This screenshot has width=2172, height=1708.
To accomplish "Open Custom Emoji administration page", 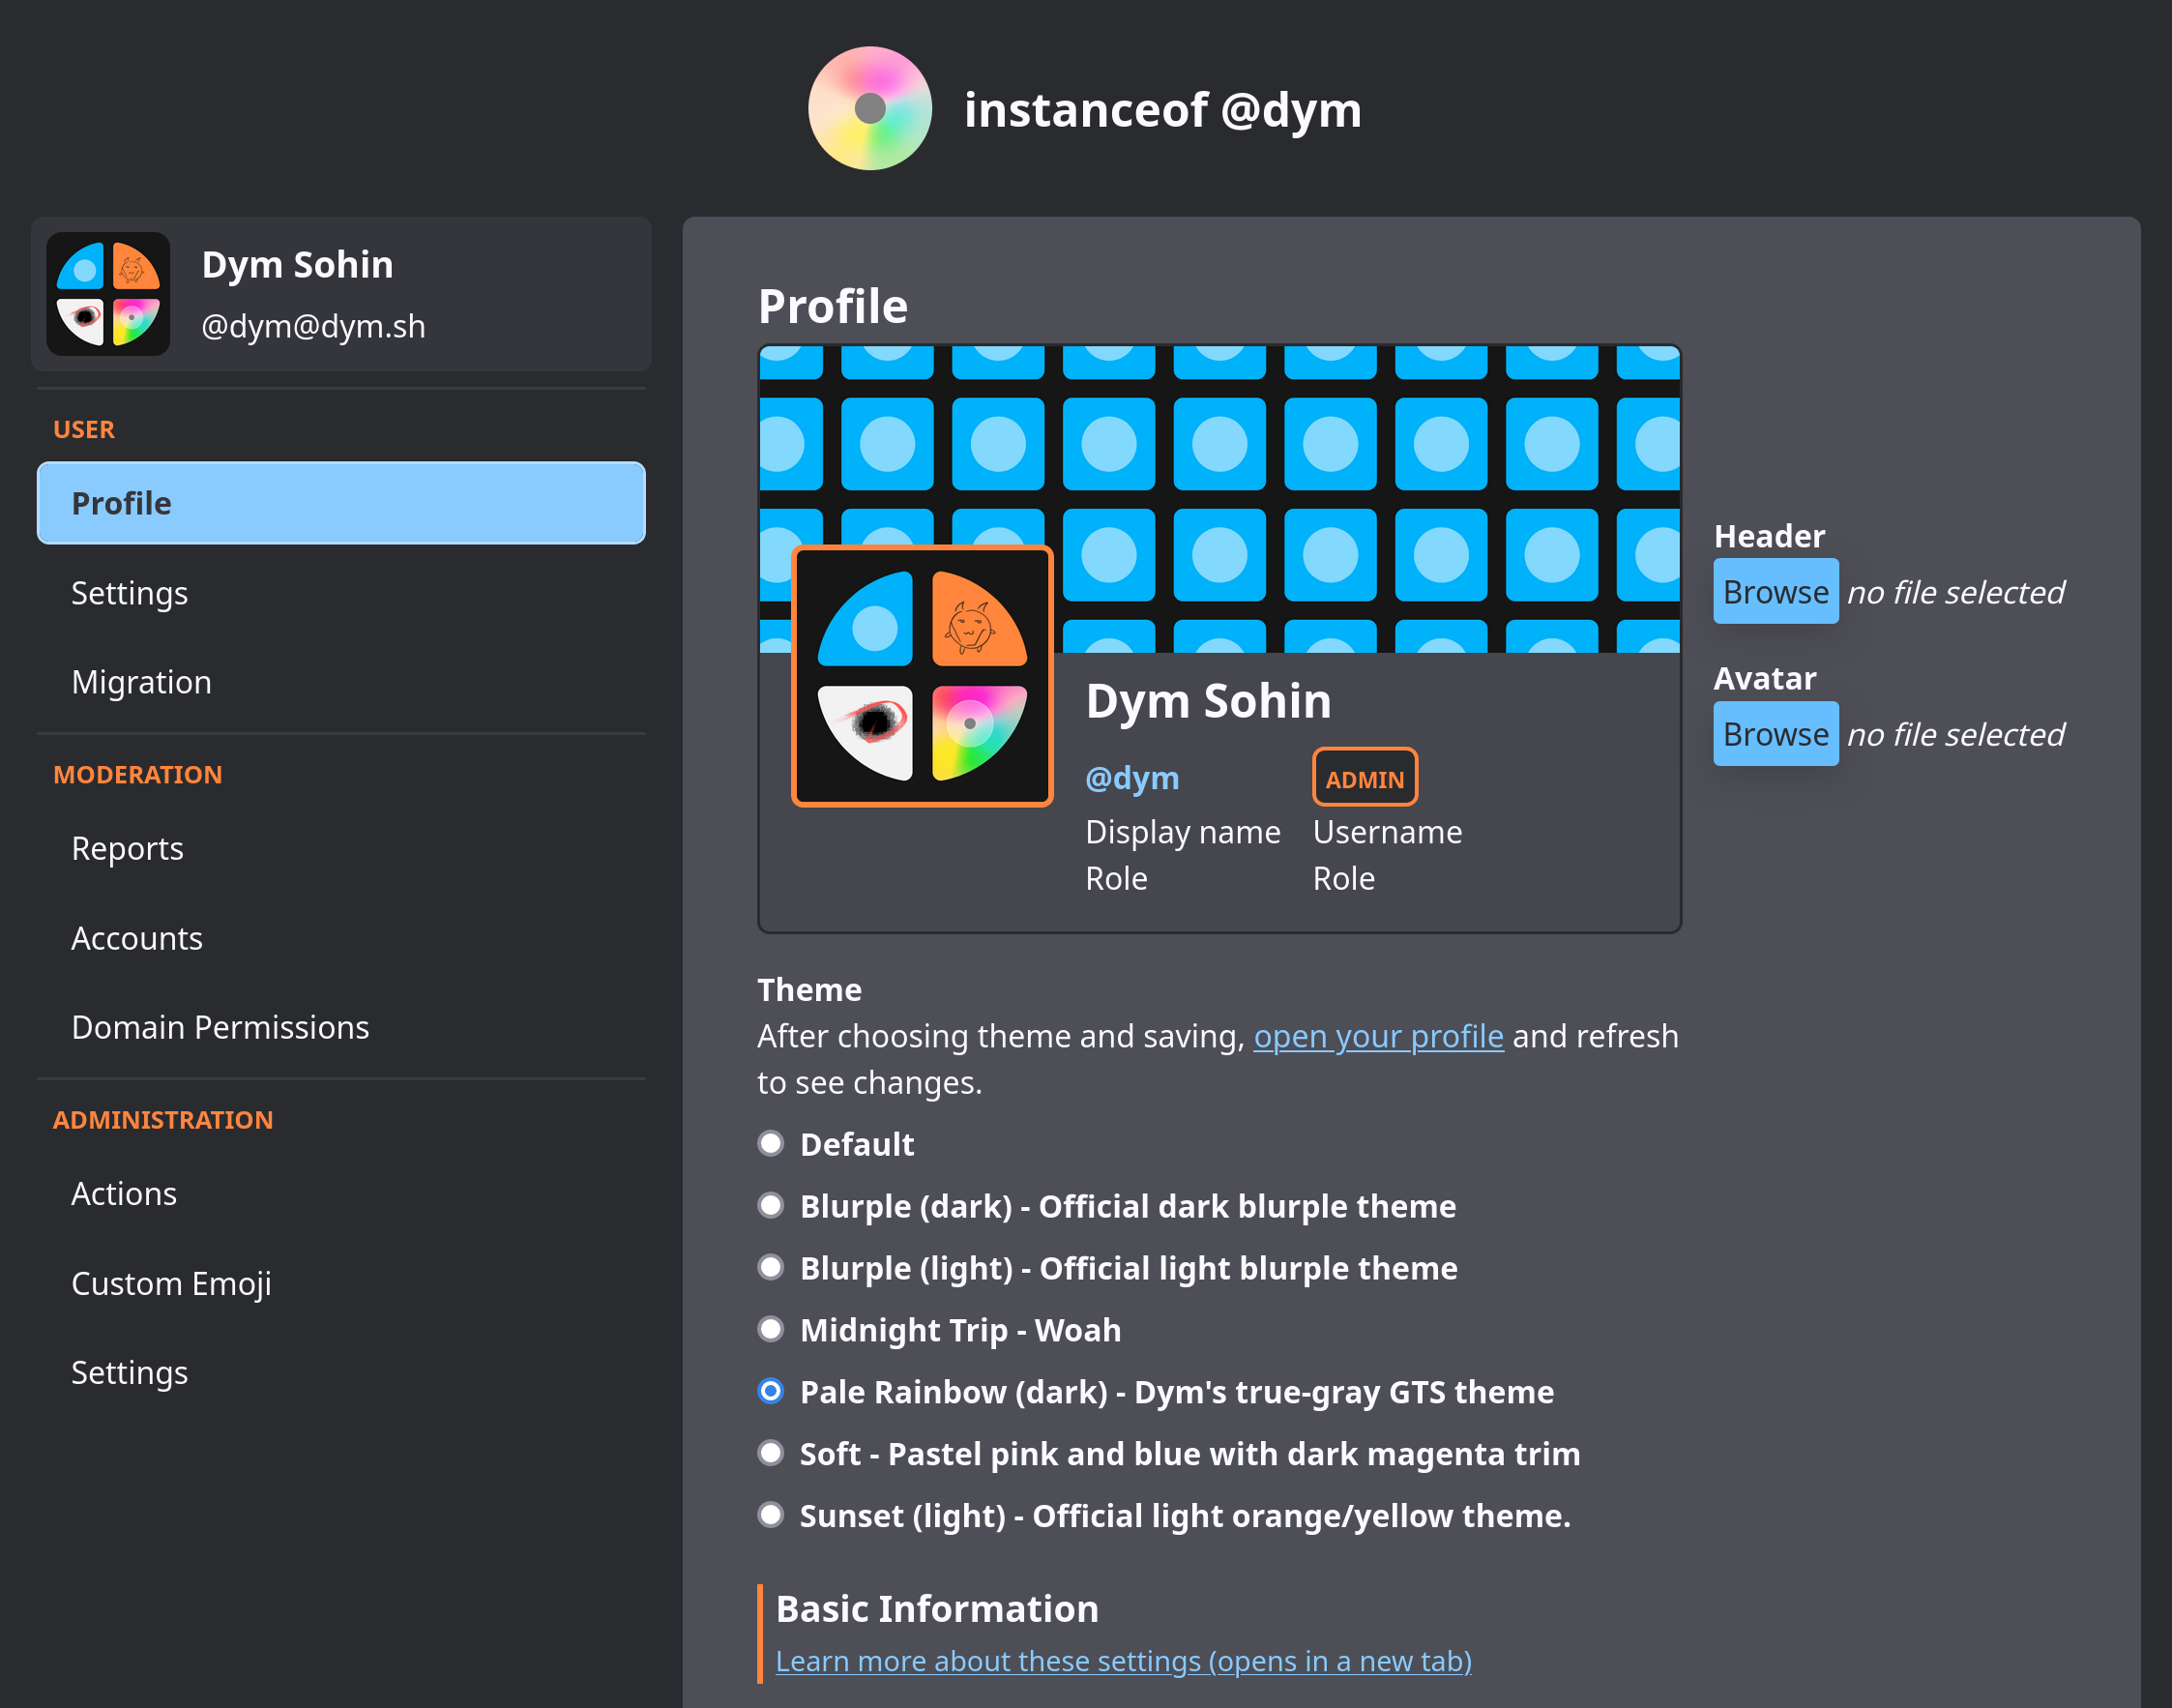I will [x=171, y=1283].
